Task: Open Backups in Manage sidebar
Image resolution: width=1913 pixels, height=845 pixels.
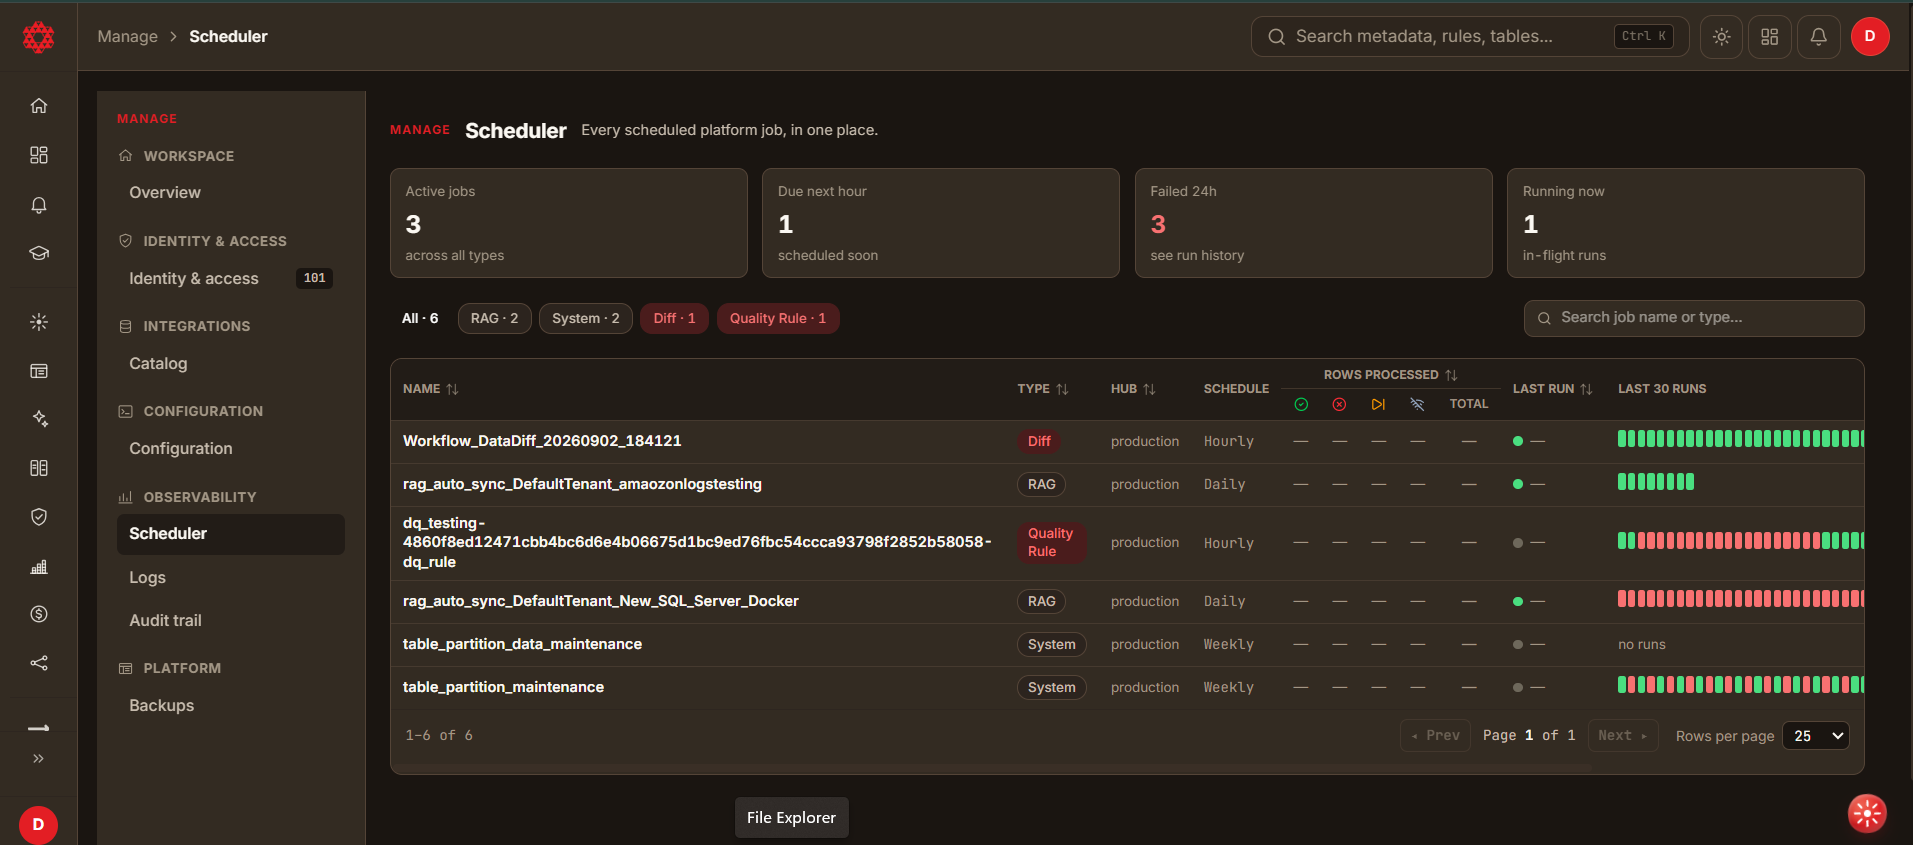Action: pyautogui.click(x=161, y=706)
